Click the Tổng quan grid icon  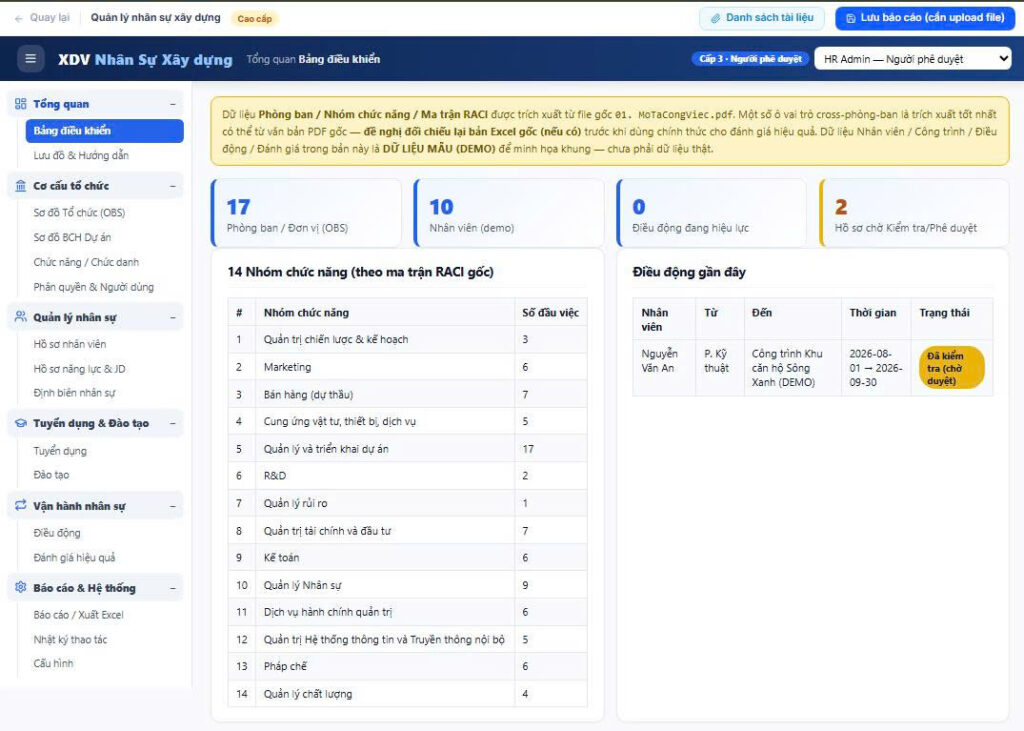tap(21, 104)
